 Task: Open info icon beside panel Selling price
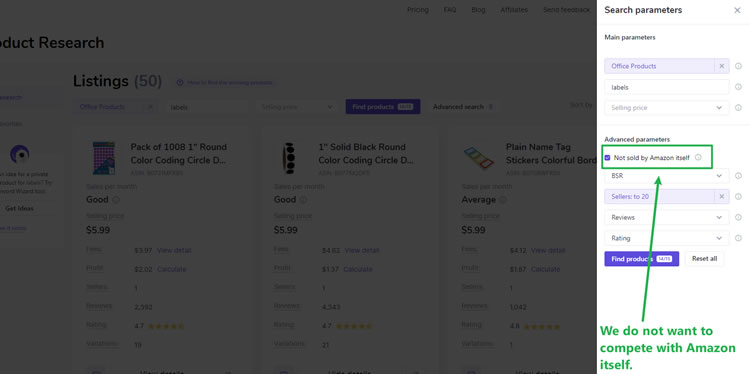tap(738, 108)
